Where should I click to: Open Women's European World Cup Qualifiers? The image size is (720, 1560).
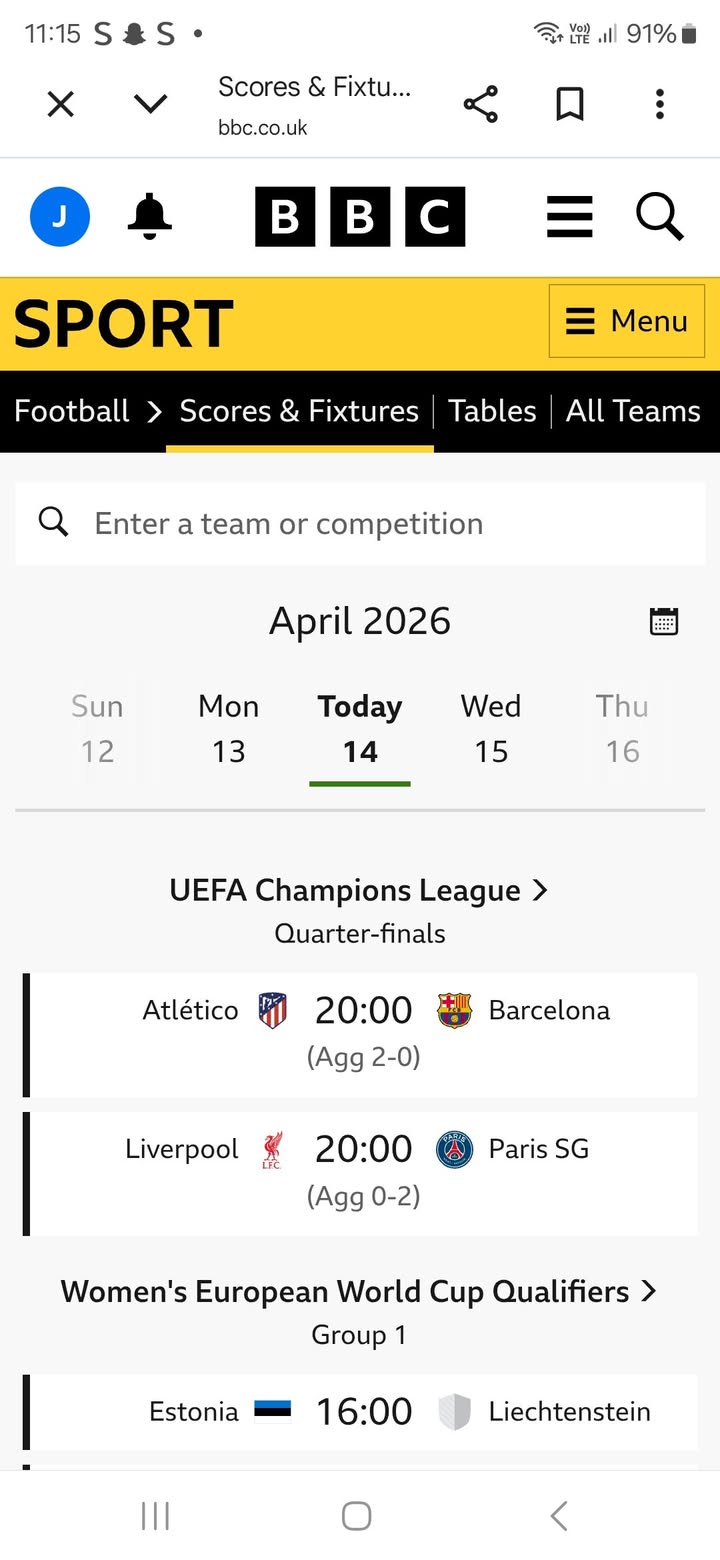[359, 1291]
